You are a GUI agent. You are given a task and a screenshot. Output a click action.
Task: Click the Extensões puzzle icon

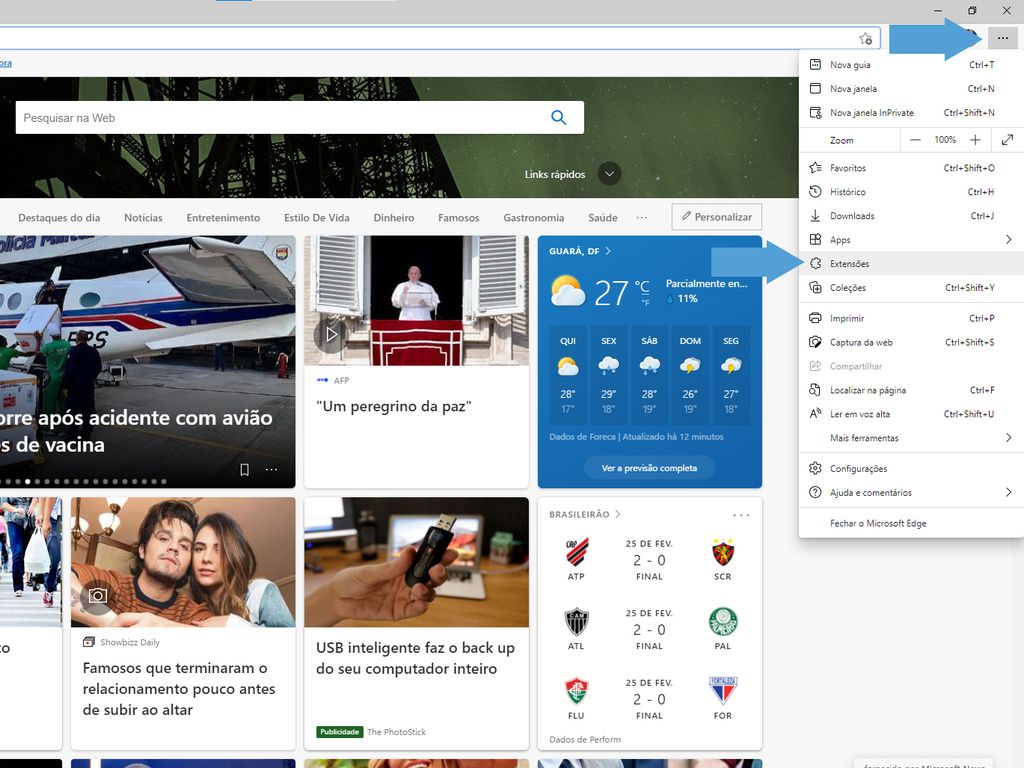[815, 263]
